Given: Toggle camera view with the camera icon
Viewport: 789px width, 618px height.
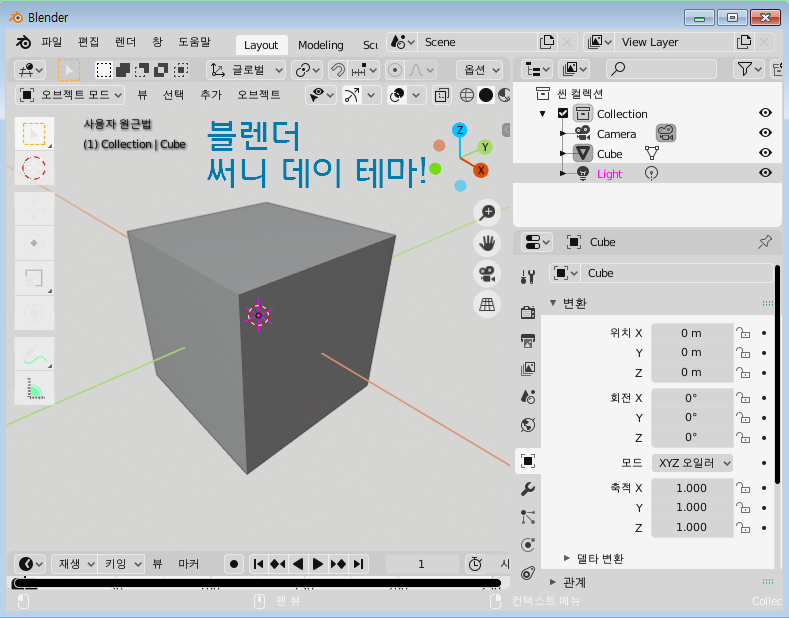Looking at the screenshot, I should pyautogui.click(x=487, y=274).
